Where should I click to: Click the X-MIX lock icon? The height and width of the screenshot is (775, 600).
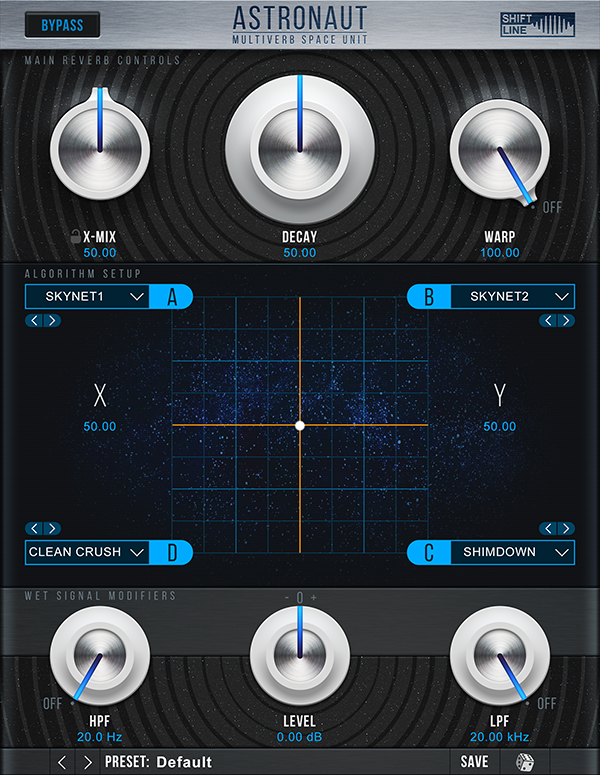click(75, 237)
